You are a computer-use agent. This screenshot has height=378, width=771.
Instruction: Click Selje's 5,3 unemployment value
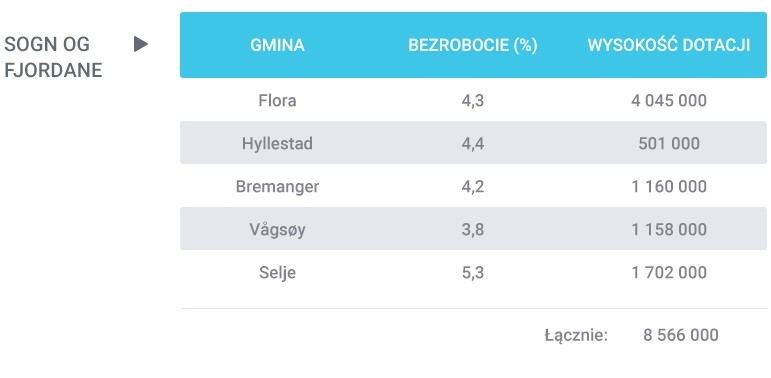pos(473,273)
